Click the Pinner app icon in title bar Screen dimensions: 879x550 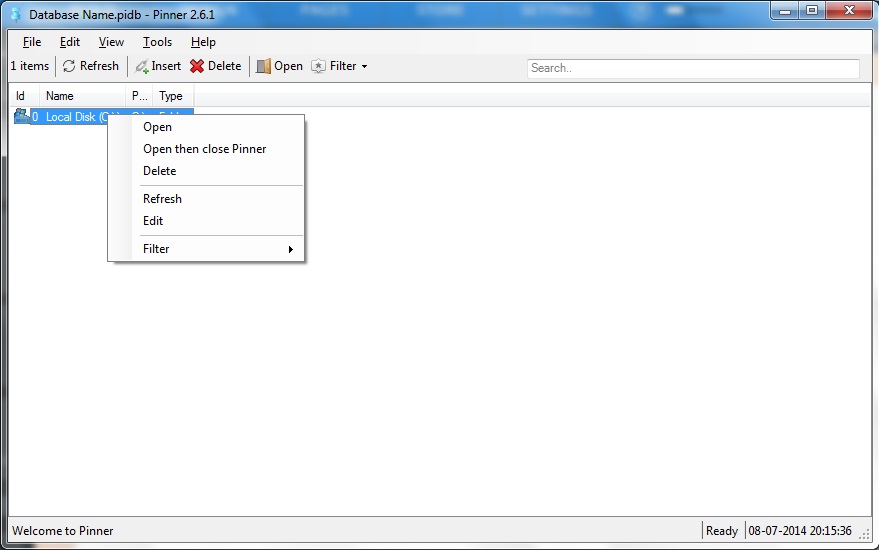coord(15,15)
